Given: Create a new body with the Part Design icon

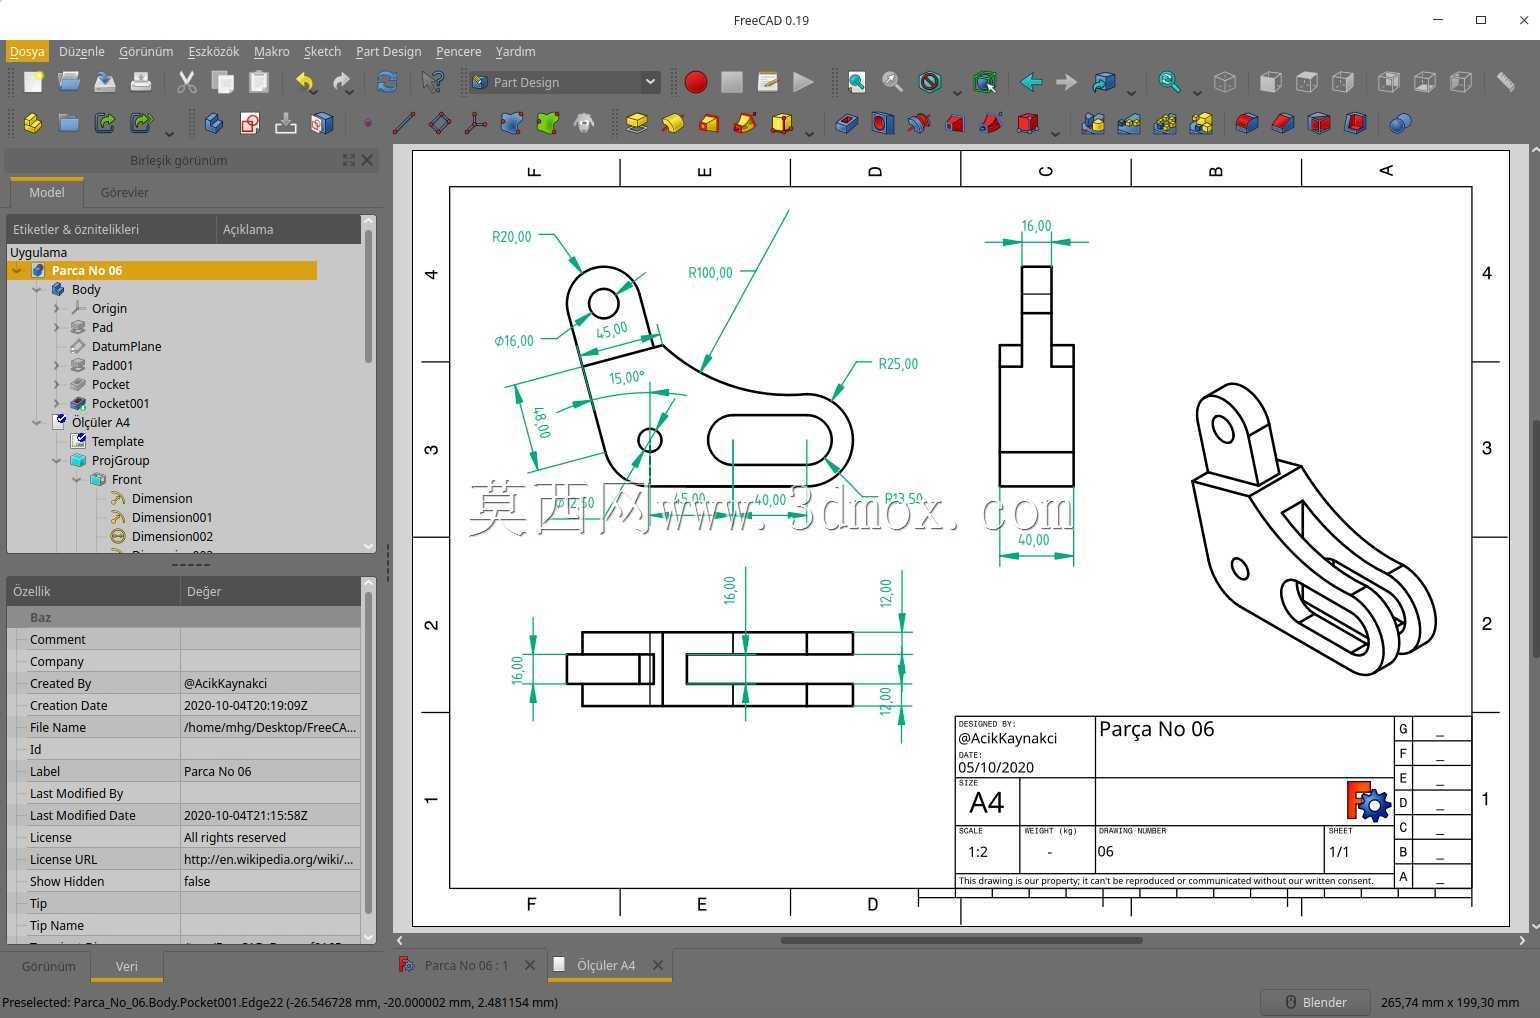Looking at the screenshot, I should (213, 123).
